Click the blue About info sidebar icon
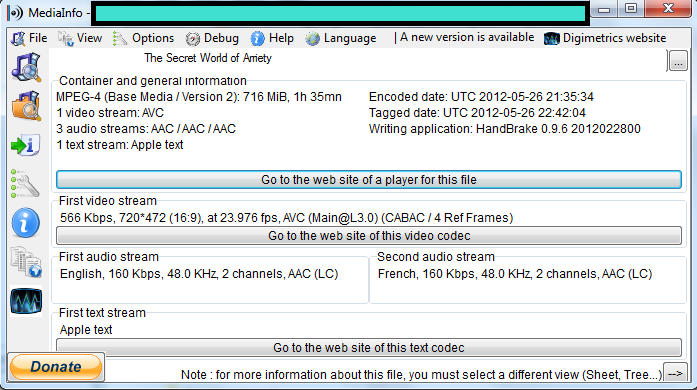This screenshot has height=390, width=697. click(x=26, y=222)
